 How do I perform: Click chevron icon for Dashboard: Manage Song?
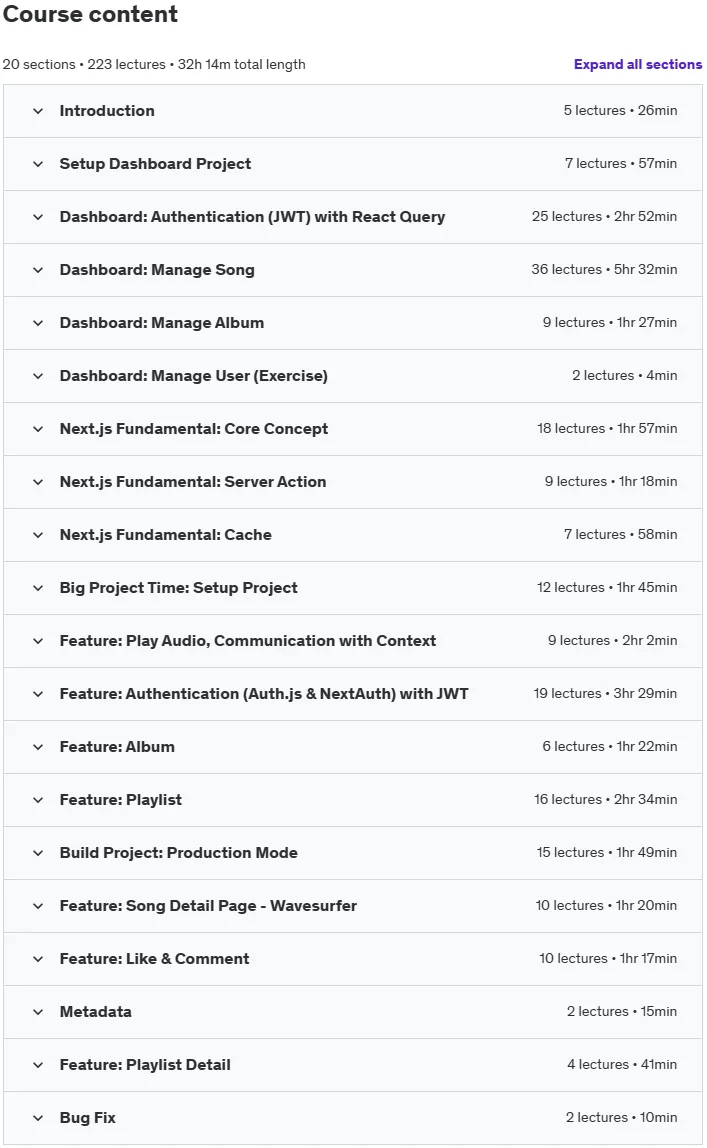click(38, 270)
